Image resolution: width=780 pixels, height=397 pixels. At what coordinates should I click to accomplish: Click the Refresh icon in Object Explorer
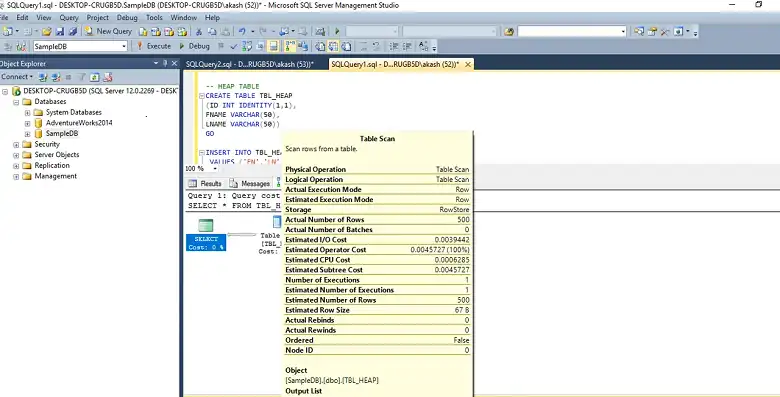pos(95,77)
